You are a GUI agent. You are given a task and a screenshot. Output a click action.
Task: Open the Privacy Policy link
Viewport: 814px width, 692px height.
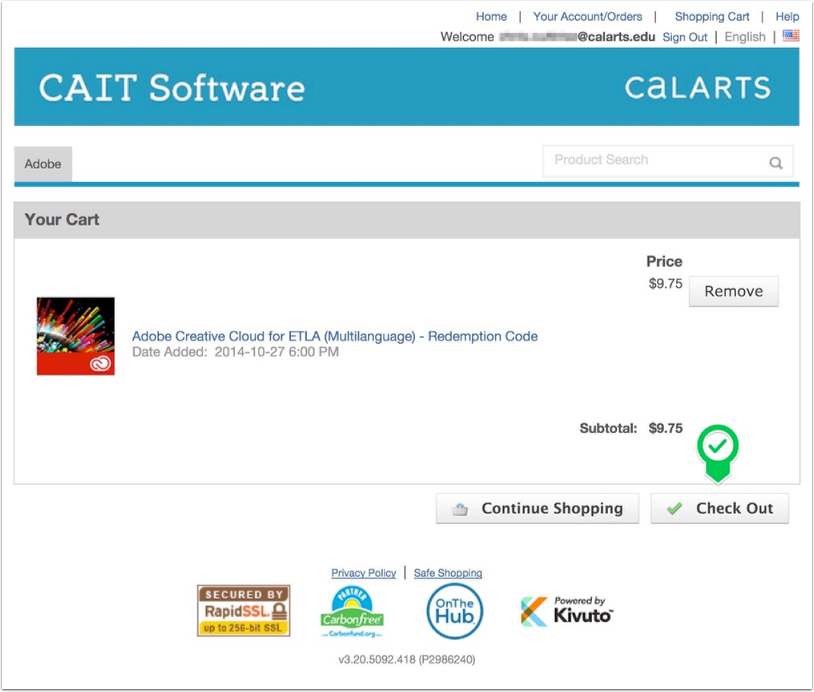tap(363, 573)
